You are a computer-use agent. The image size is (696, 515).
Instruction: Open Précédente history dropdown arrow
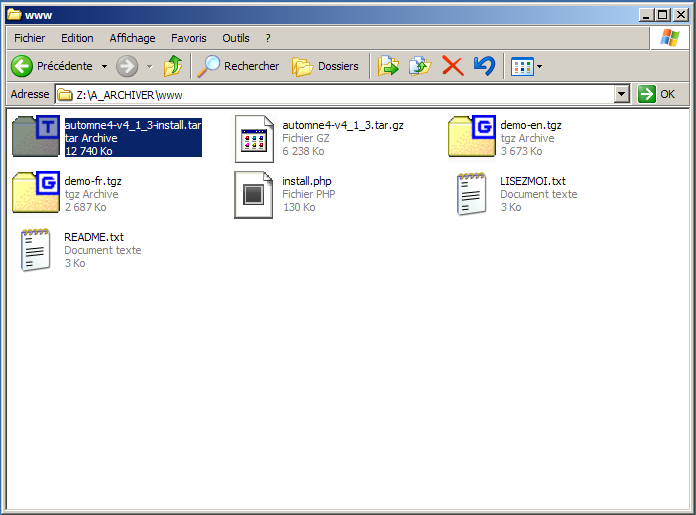coord(104,67)
